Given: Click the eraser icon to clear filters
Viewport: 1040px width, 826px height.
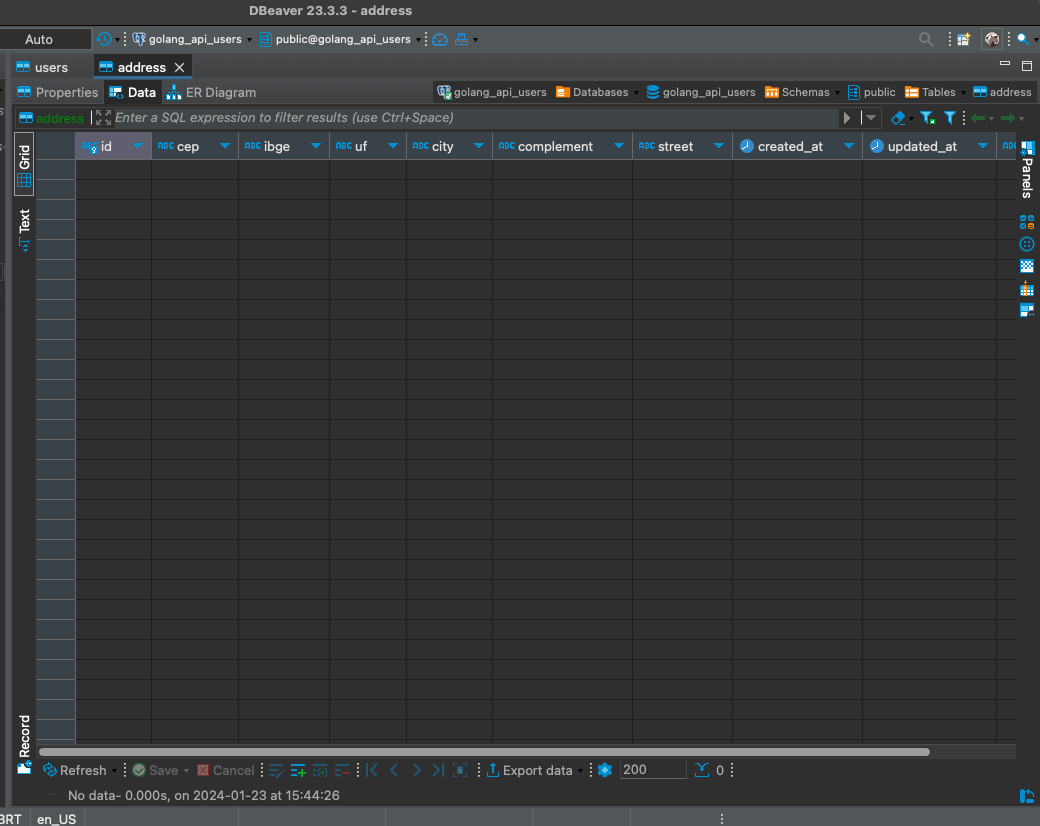Looking at the screenshot, I should (x=898, y=118).
